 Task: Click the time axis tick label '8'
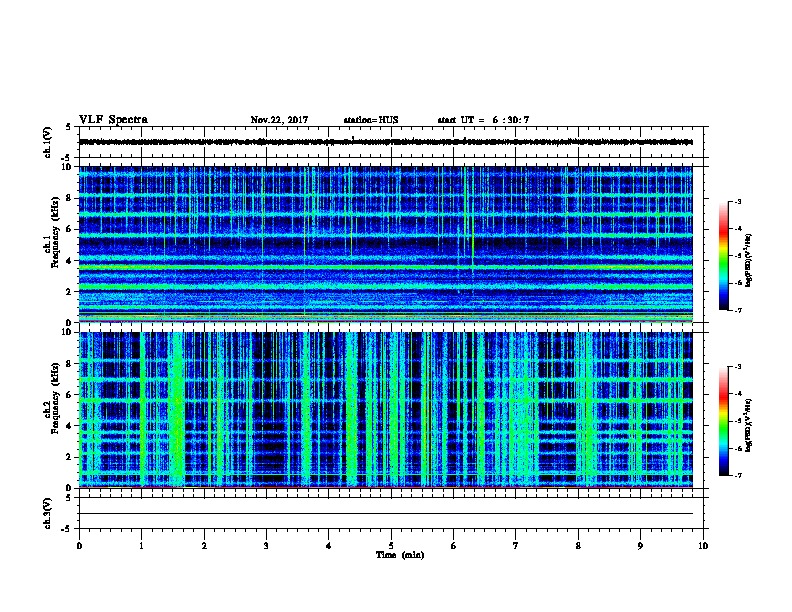tap(578, 545)
